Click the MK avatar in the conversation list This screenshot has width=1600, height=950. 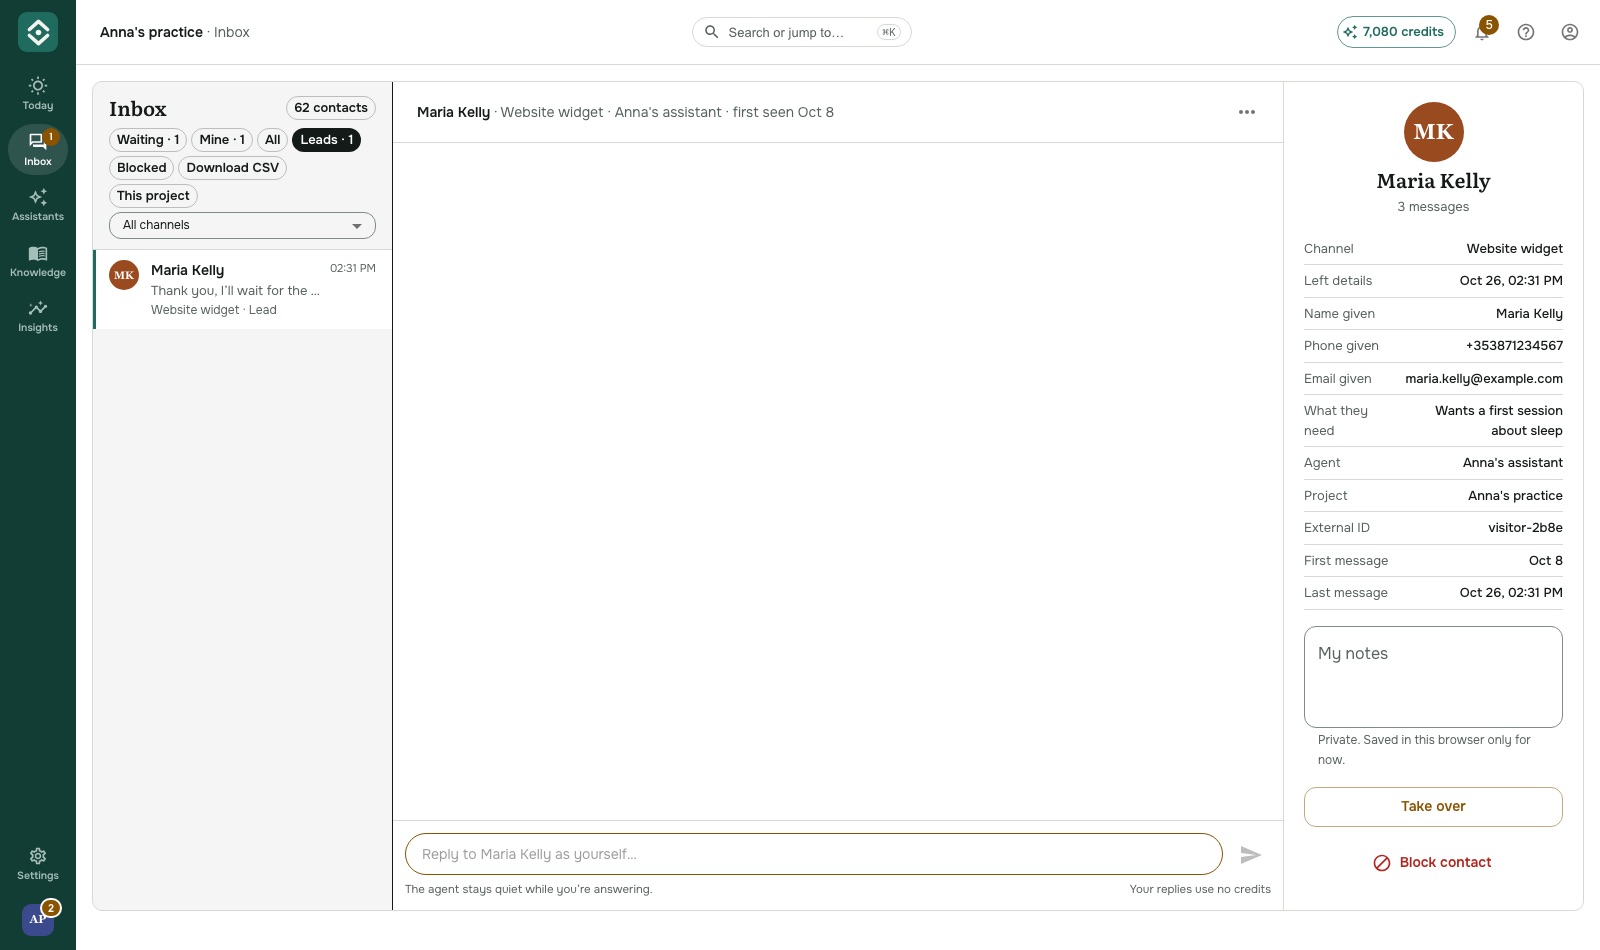pyautogui.click(x=124, y=275)
